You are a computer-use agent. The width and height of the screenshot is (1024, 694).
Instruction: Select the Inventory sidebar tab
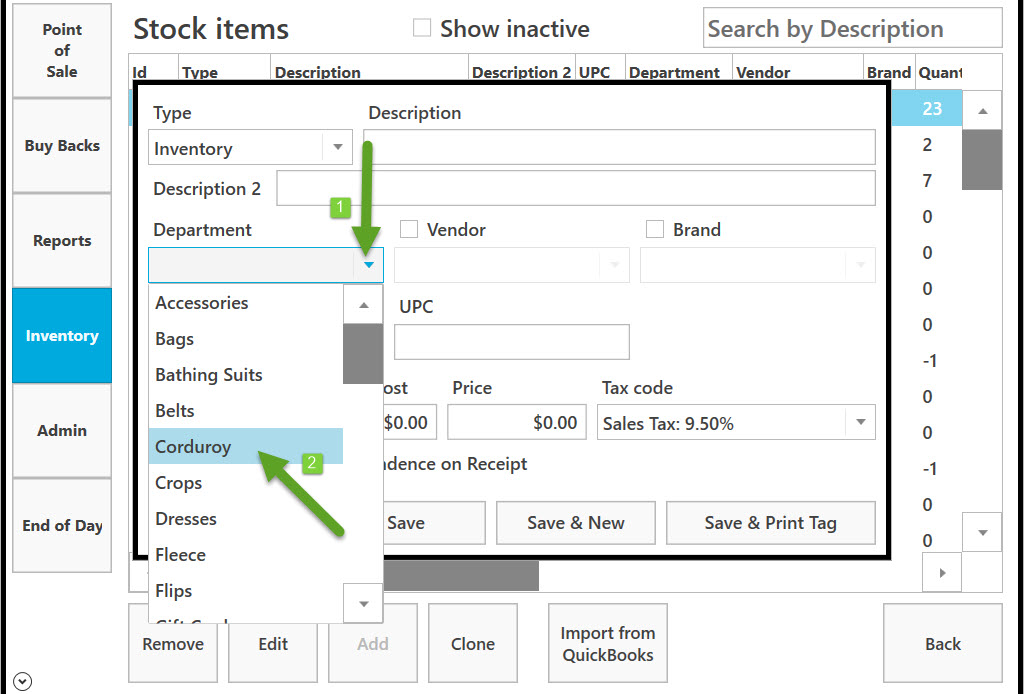62,336
